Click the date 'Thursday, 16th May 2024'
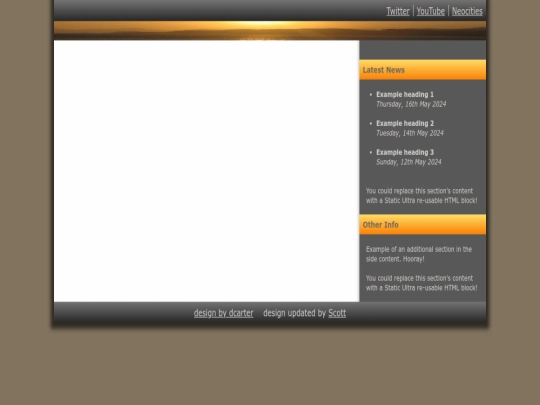 click(x=411, y=104)
